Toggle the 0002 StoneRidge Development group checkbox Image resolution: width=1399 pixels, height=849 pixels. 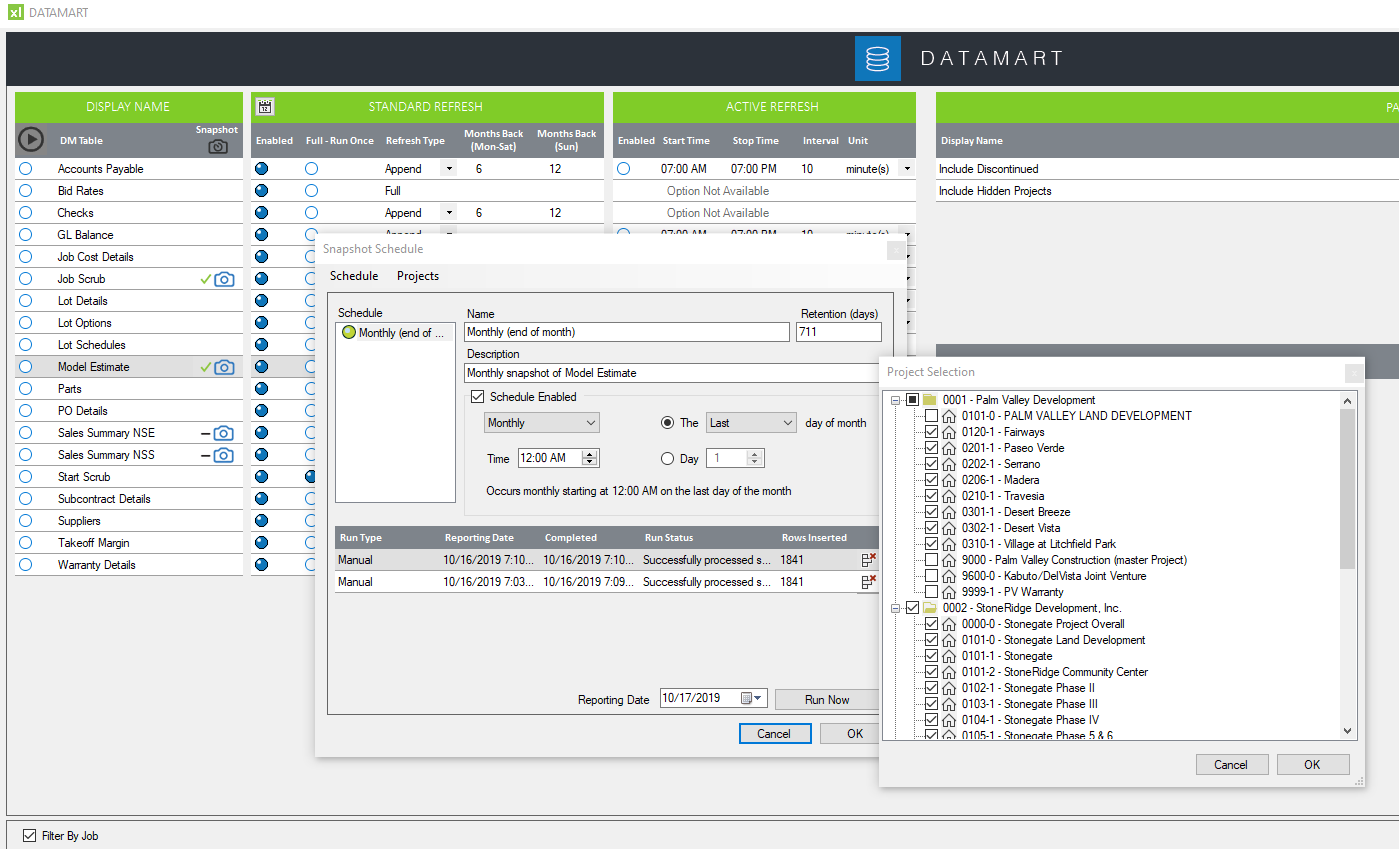coord(912,608)
